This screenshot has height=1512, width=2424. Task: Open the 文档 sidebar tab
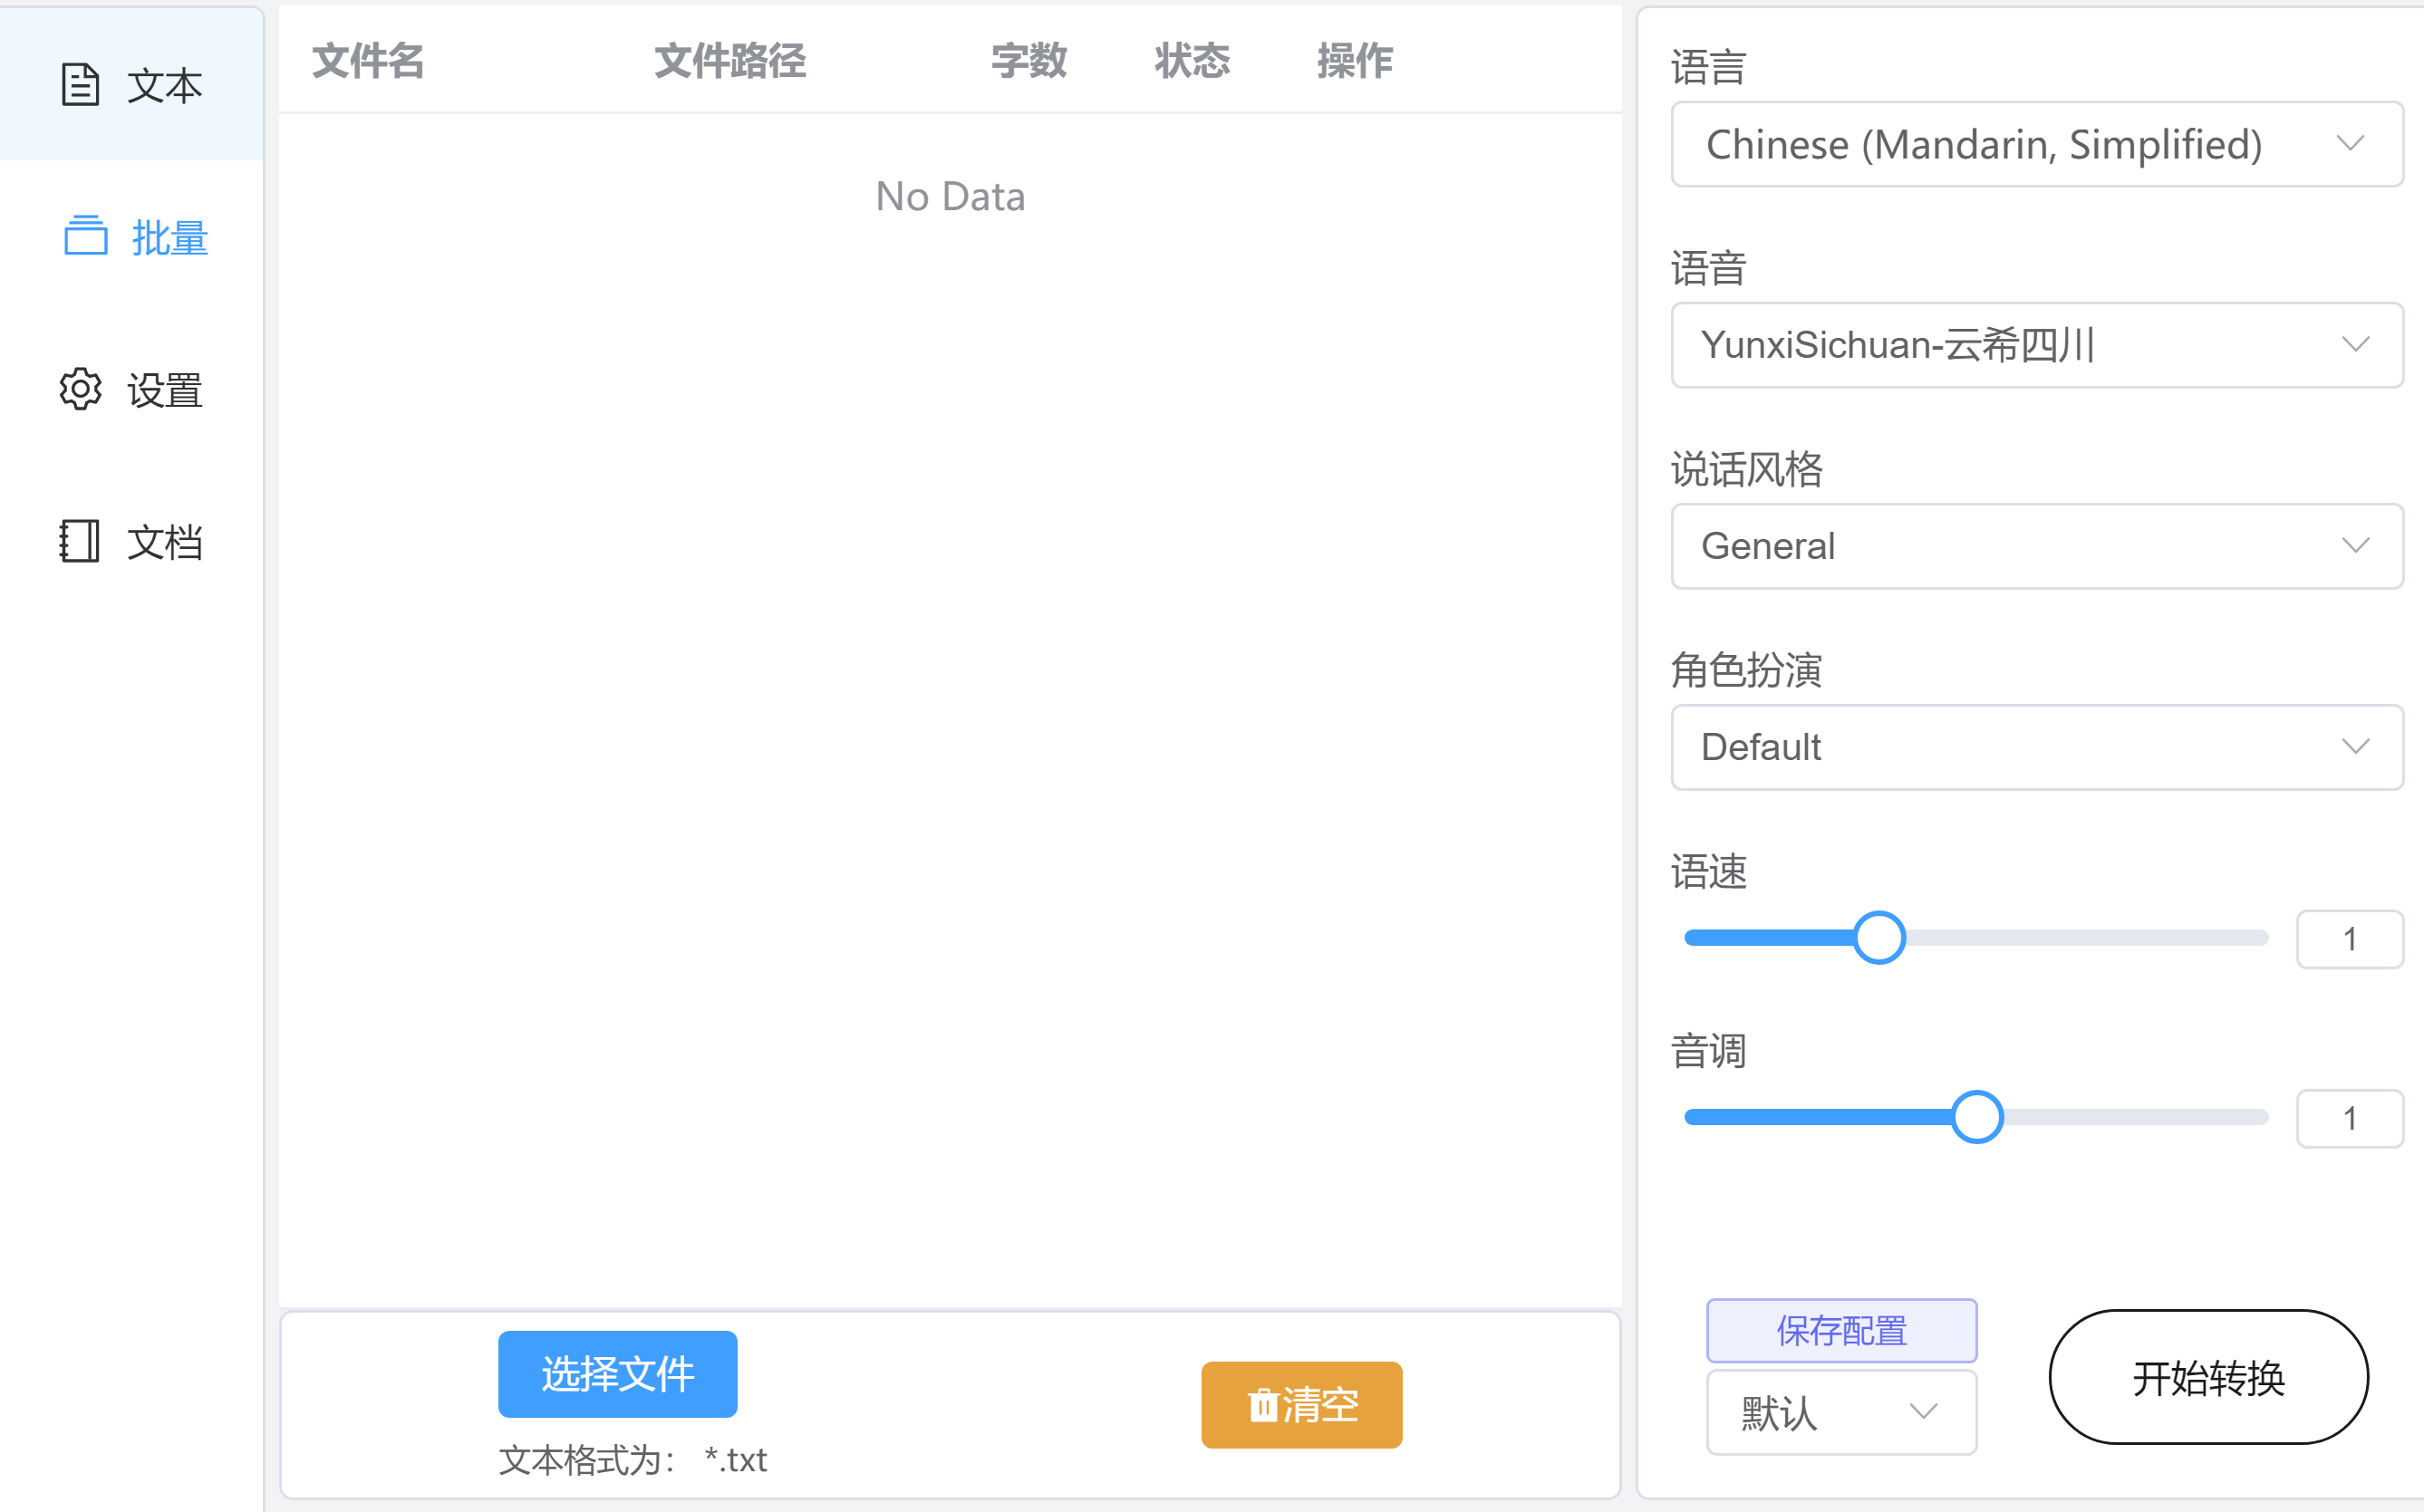(x=132, y=542)
